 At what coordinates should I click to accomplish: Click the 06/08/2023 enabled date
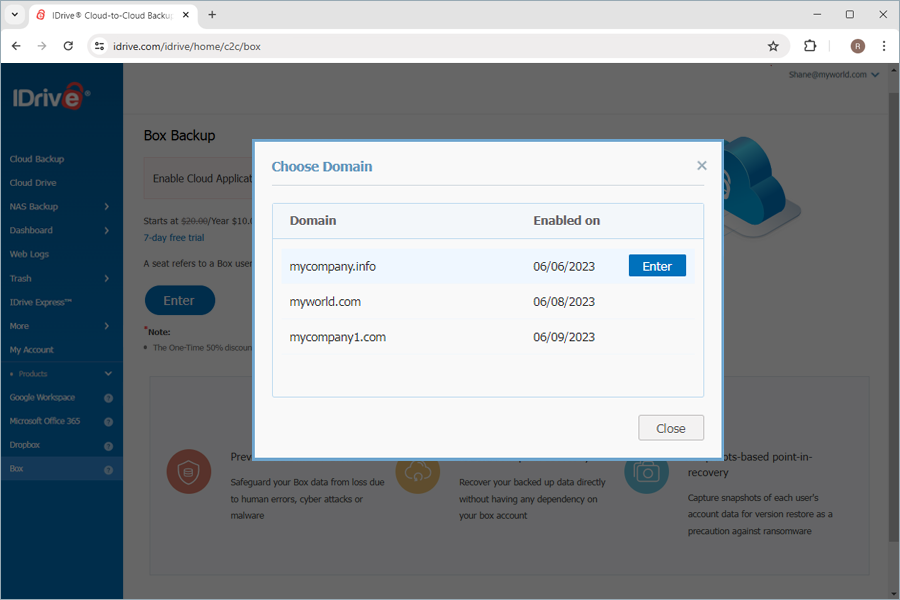pyautogui.click(x=564, y=302)
